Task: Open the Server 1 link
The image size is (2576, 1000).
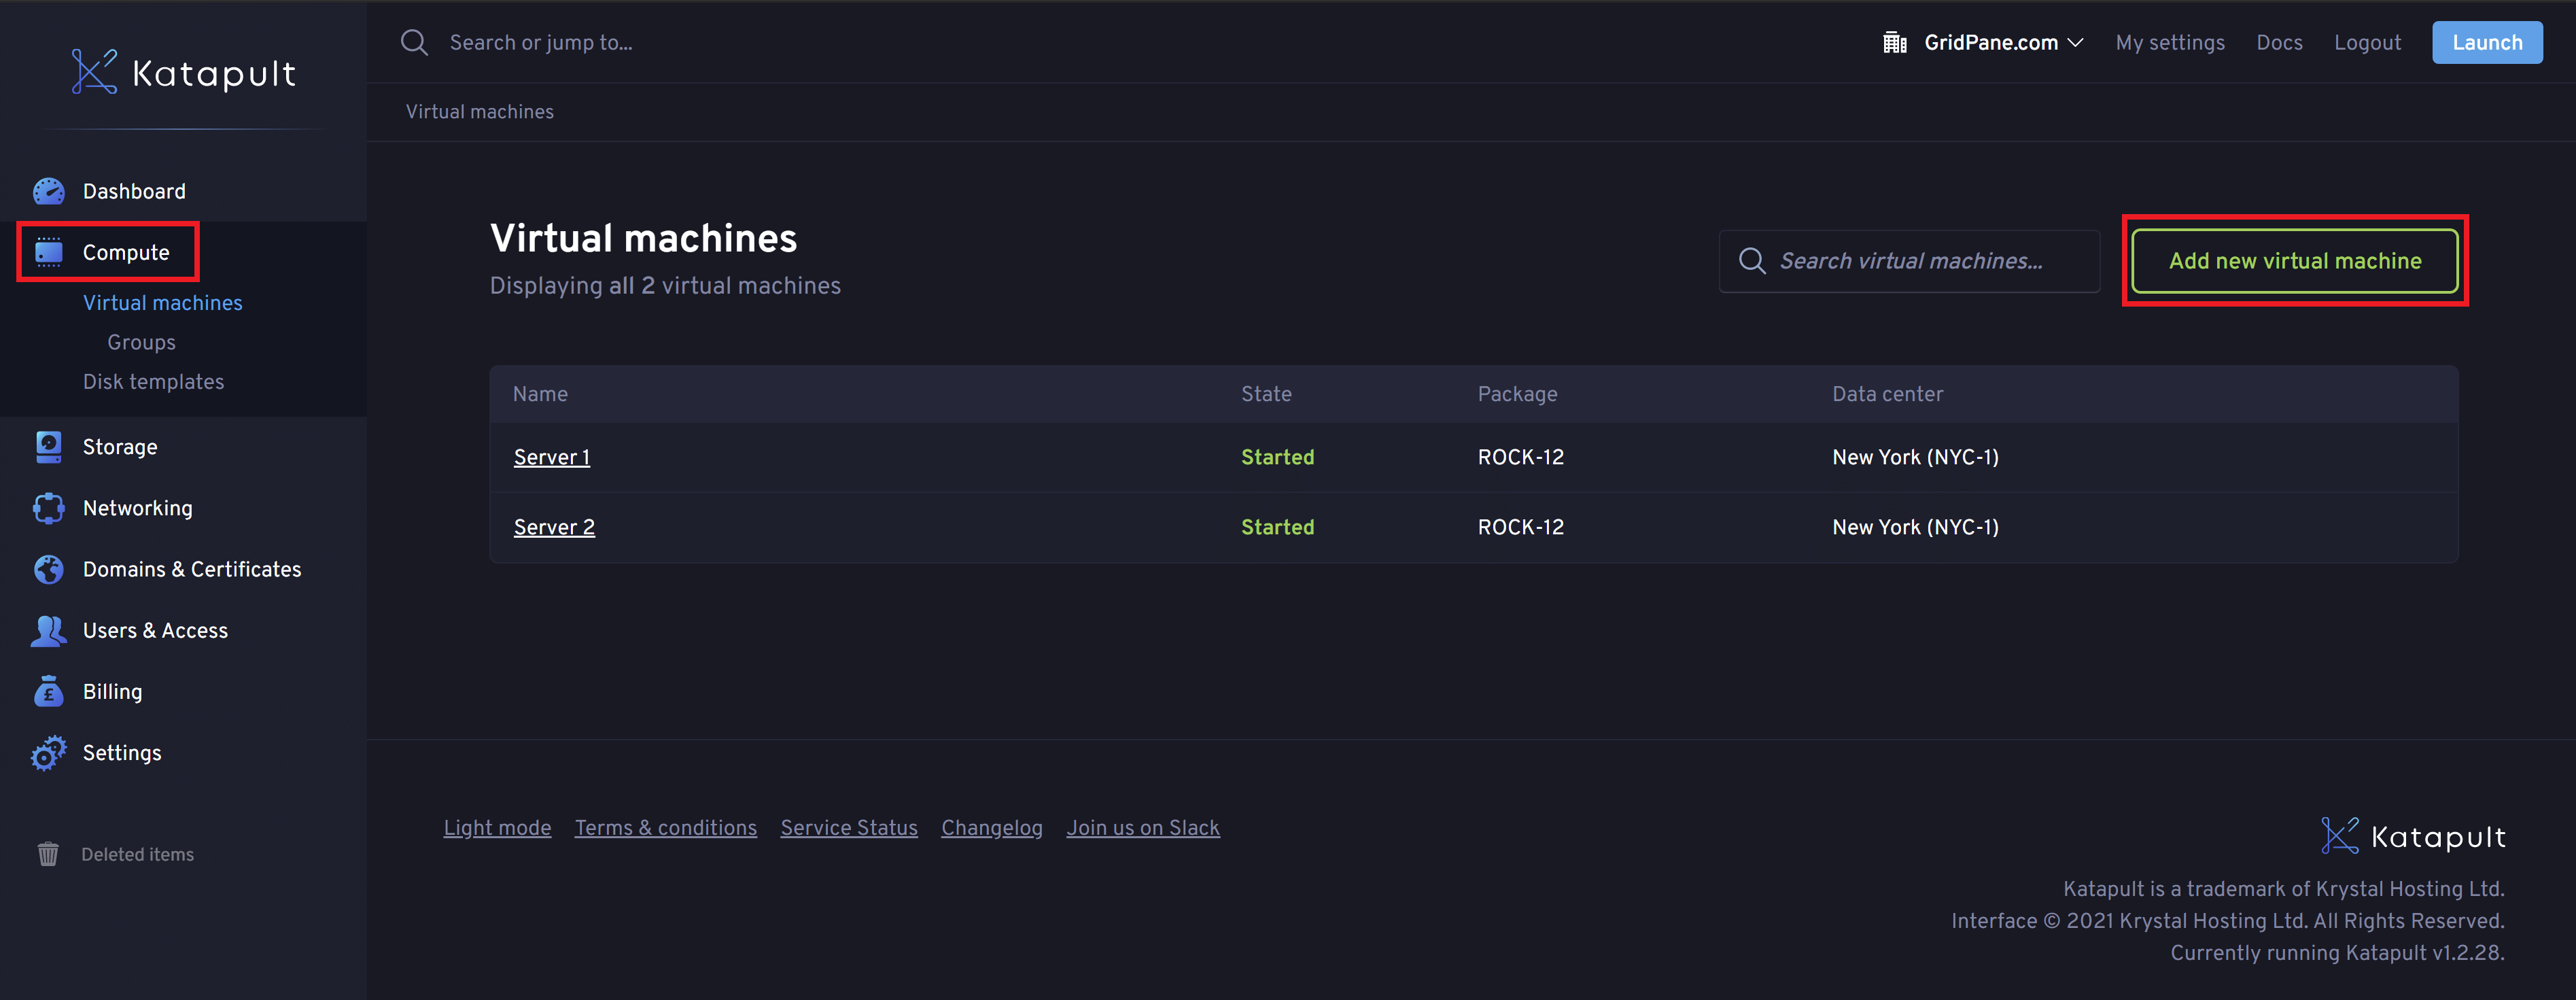Action: [551, 457]
